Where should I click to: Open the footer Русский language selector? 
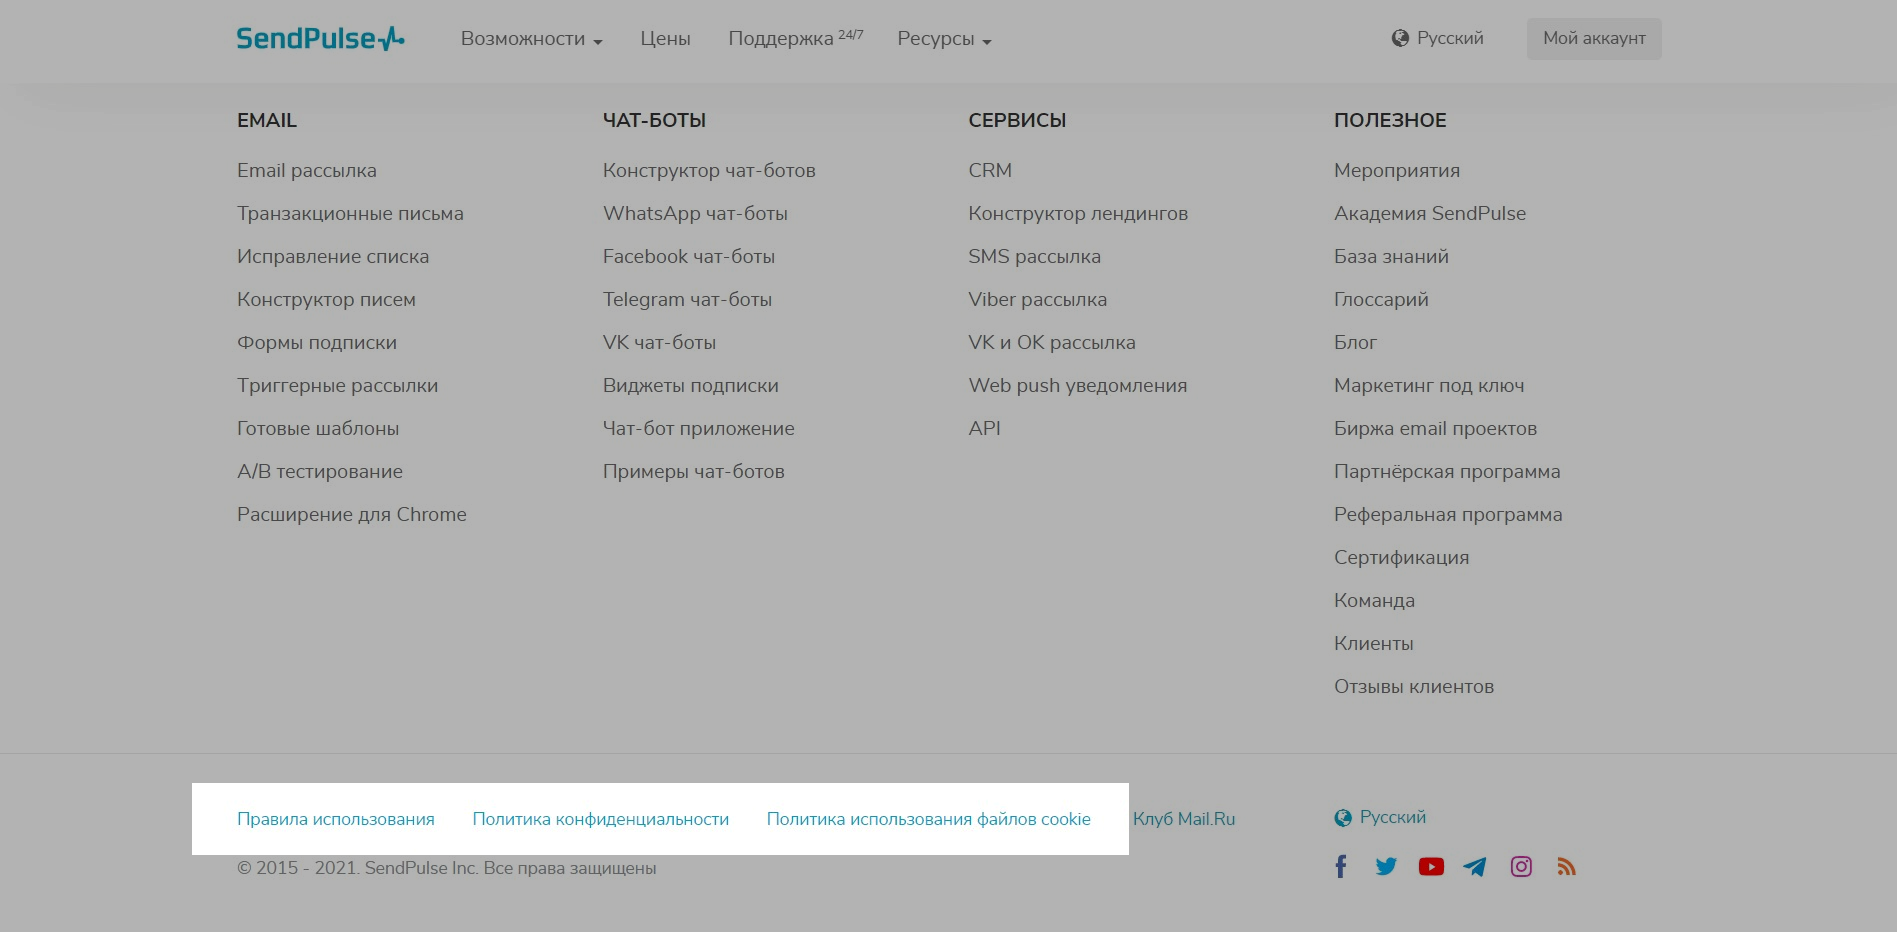[x=1380, y=818]
